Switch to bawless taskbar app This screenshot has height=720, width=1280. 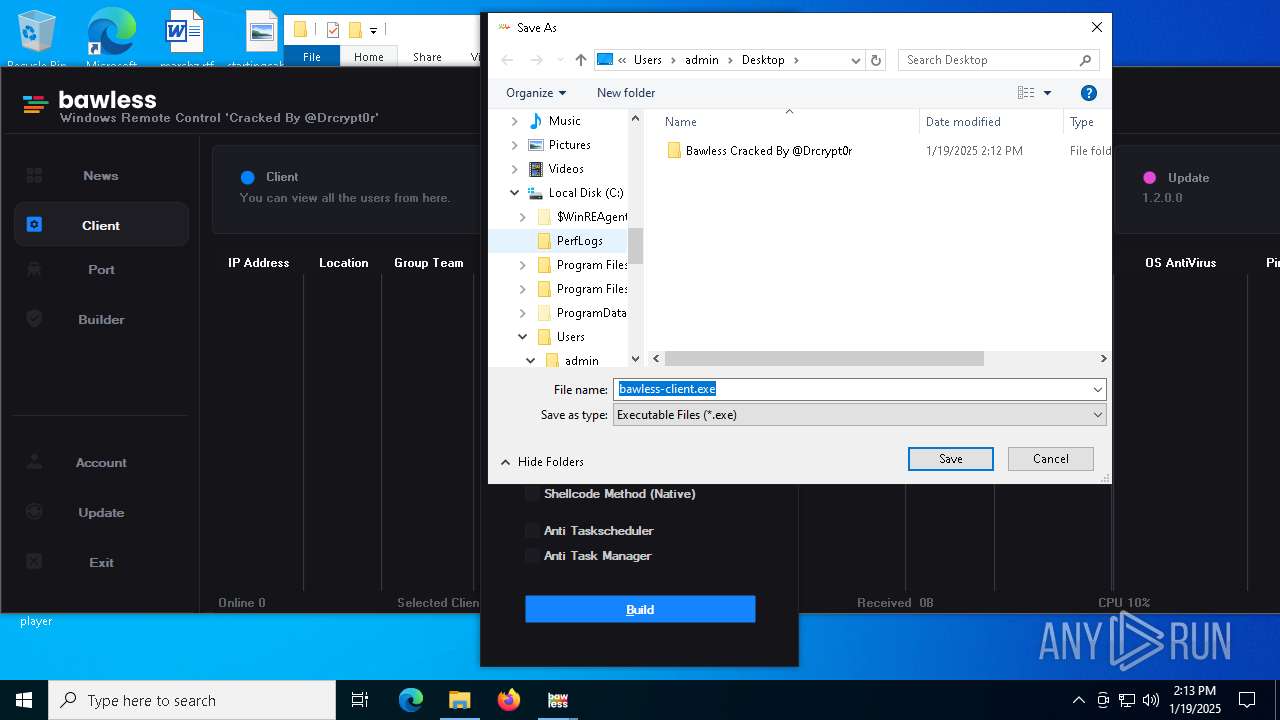[x=558, y=700]
